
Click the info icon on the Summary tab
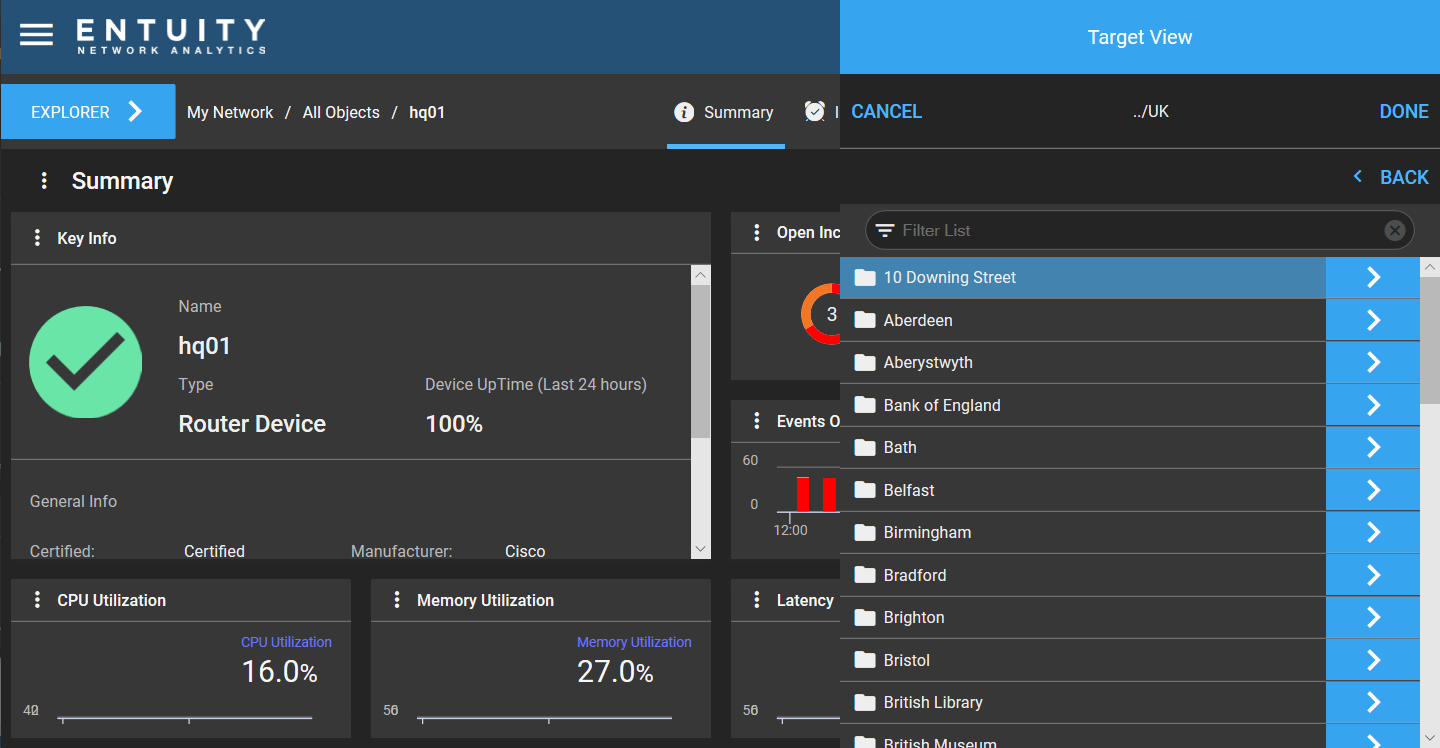point(684,112)
